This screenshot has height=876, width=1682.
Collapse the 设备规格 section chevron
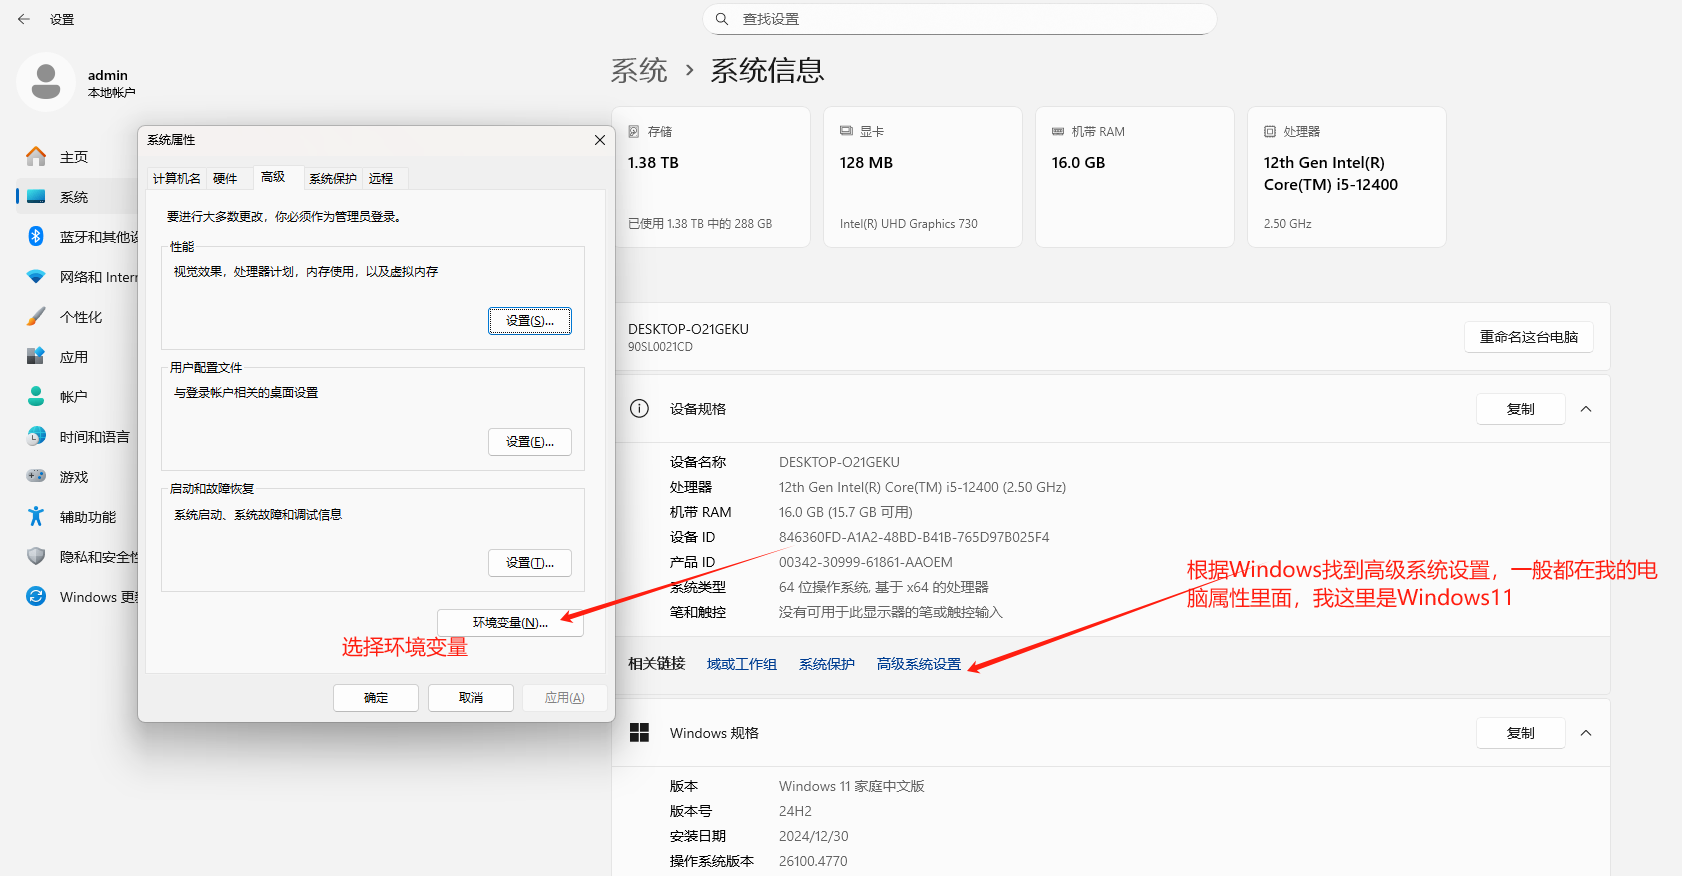click(x=1586, y=409)
